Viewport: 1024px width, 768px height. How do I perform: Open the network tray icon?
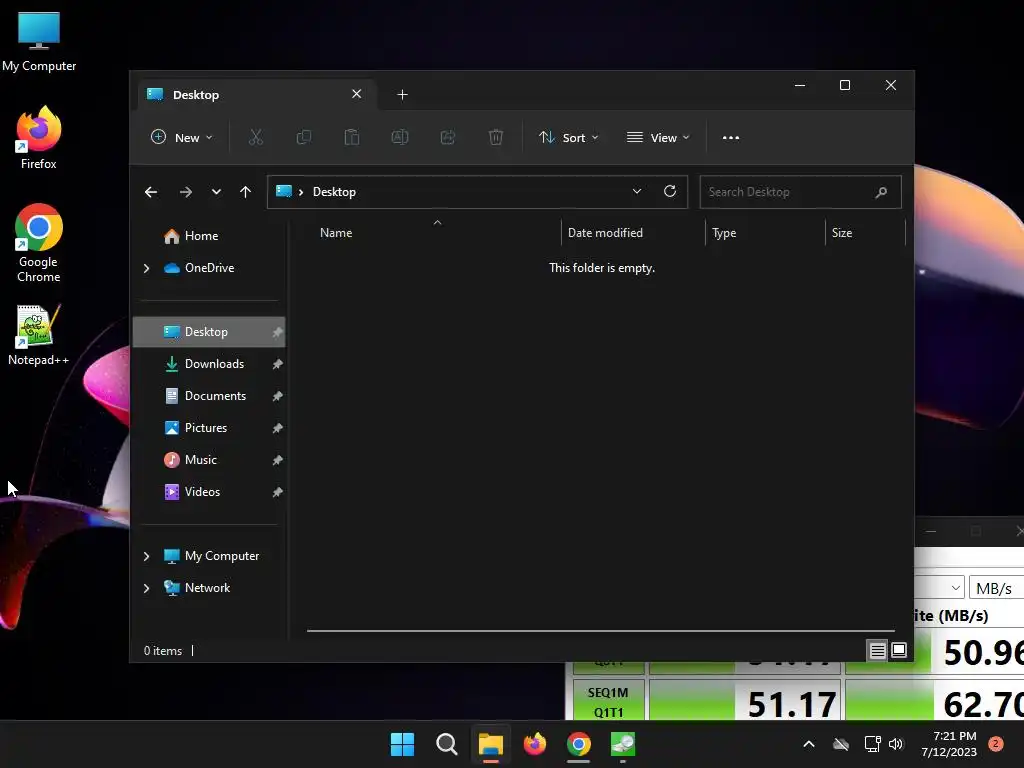click(872, 744)
